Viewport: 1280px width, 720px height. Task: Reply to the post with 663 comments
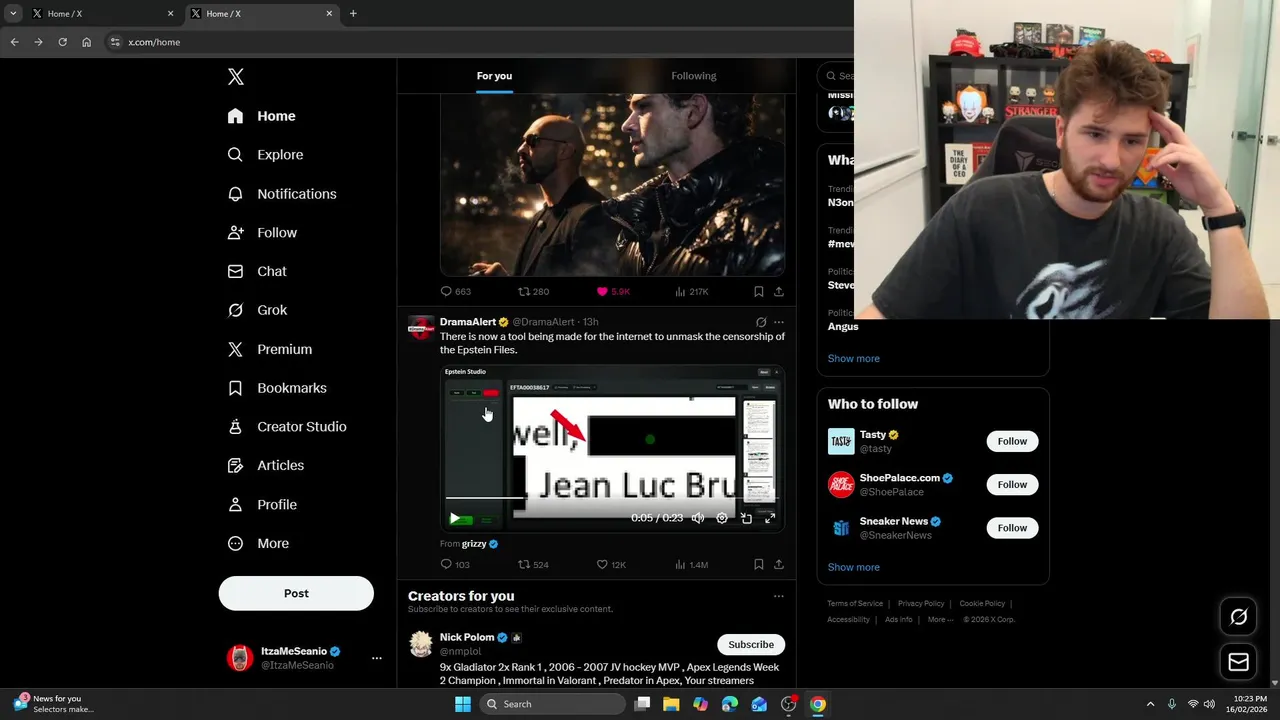click(x=455, y=292)
